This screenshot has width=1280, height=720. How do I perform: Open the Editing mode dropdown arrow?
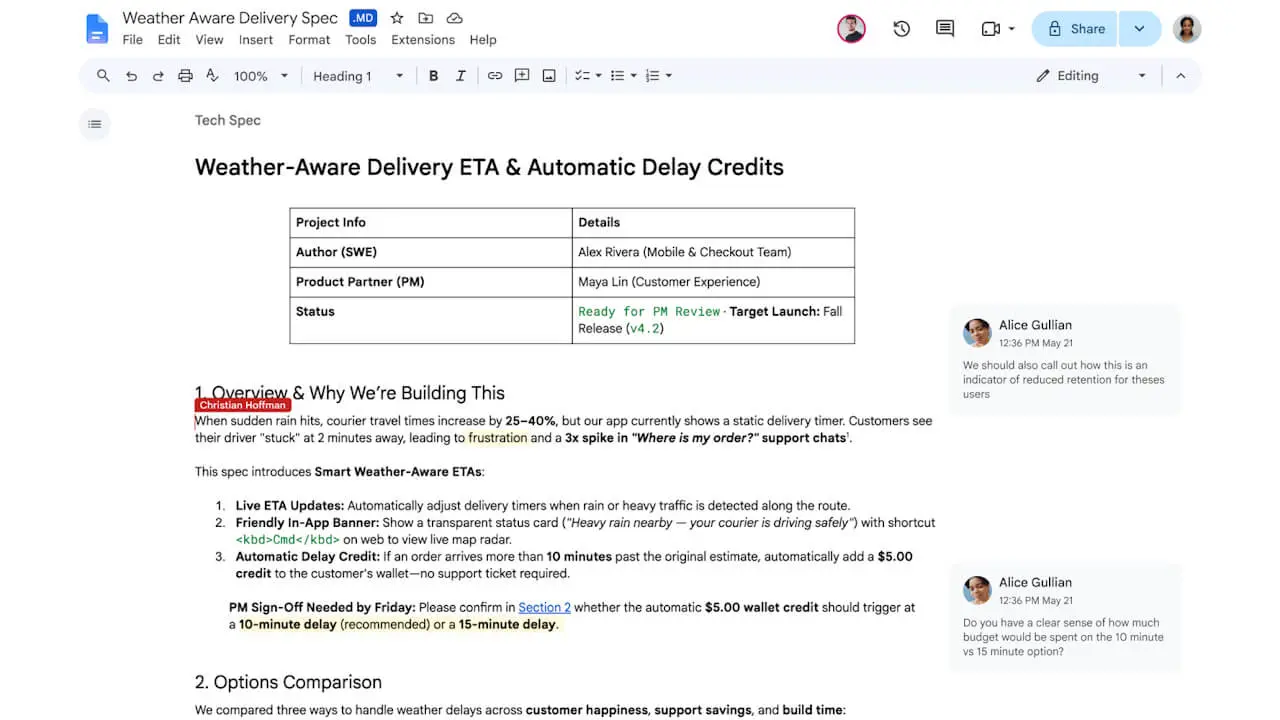tap(1142, 76)
